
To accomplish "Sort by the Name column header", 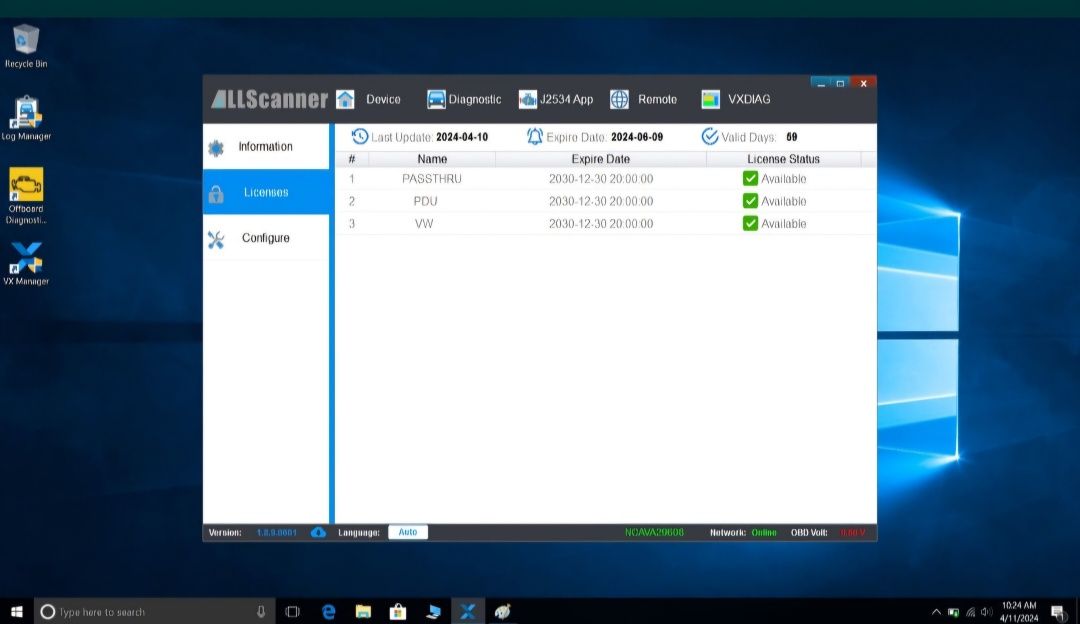I will [x=432, y=159].
